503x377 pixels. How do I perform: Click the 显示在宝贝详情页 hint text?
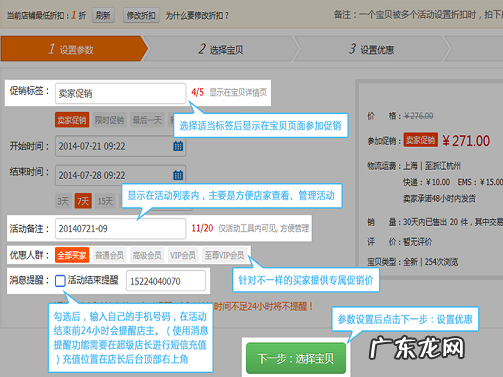point(238,93)
